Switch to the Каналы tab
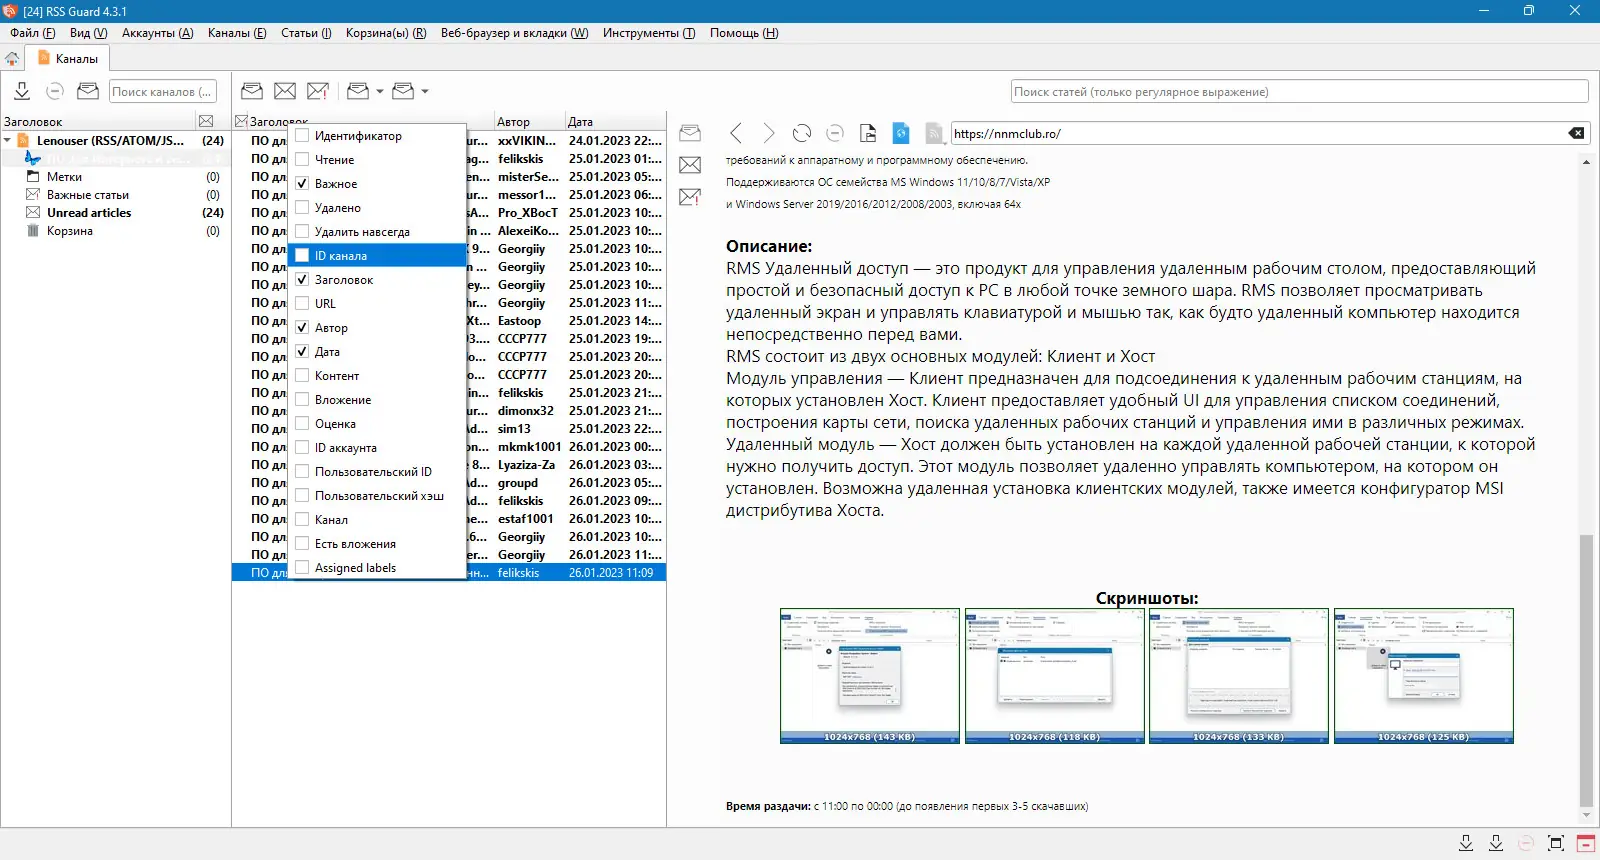 pyautogui.click(x=68, y=59)
